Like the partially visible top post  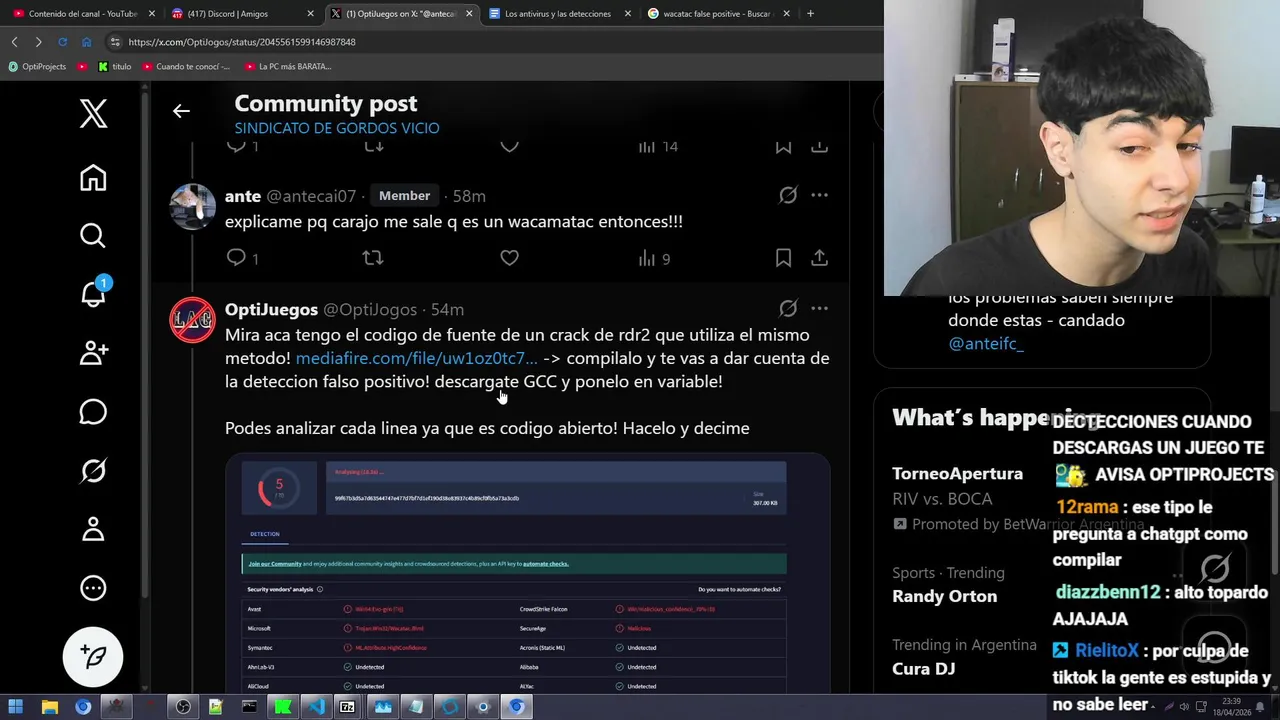(509, 146)
